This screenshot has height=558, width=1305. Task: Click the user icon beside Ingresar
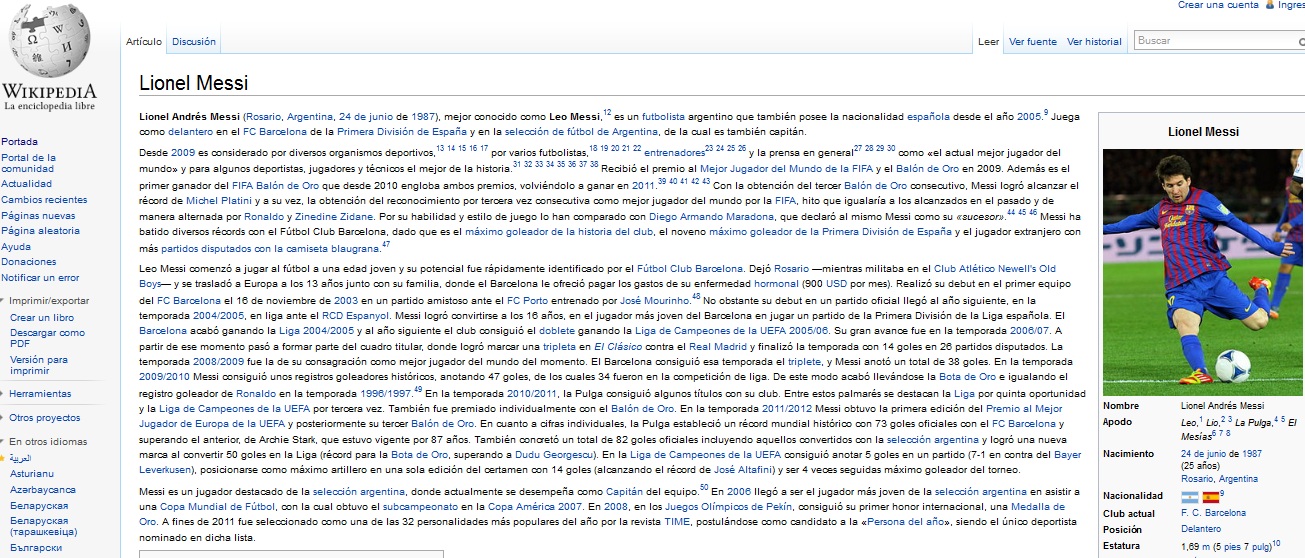click(1270, 5)
